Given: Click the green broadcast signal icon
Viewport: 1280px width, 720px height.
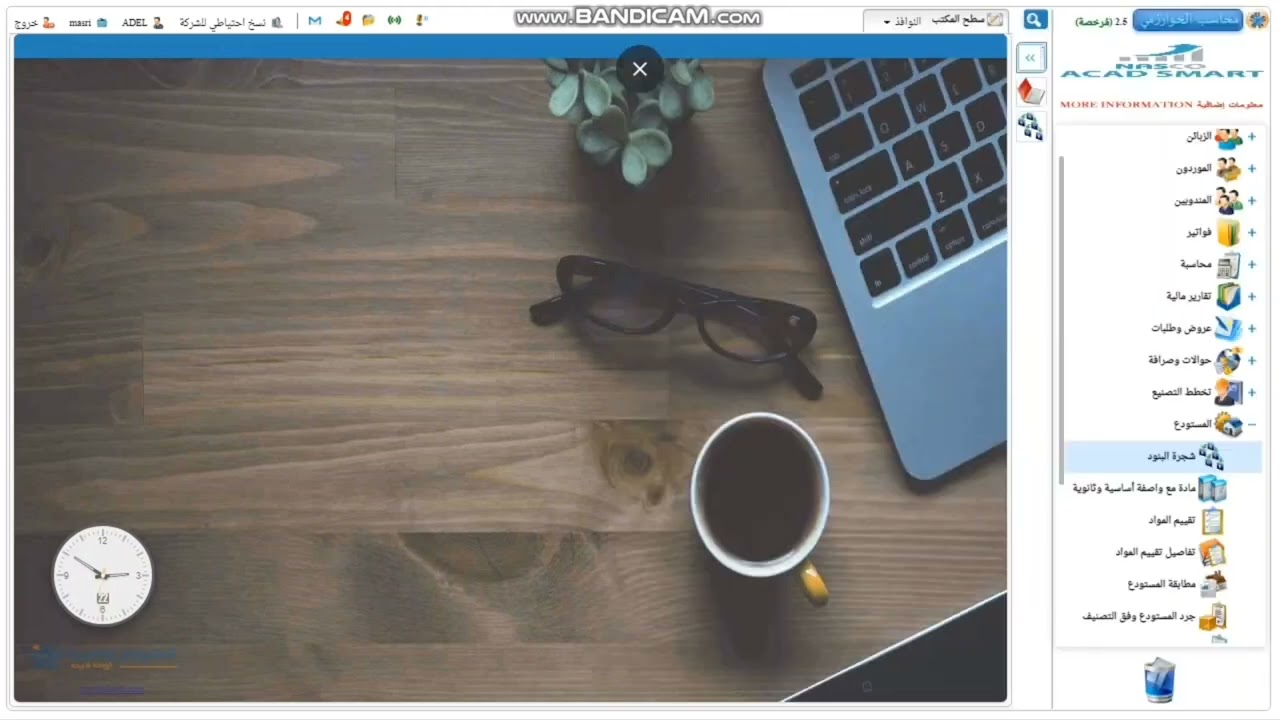Looking at the screenshot, I should (x=394, y=20).
